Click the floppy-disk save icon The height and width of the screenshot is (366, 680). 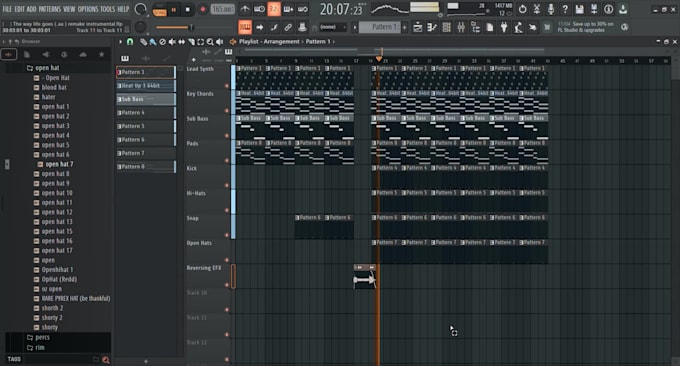pyautogui.click(x=579, y=9)
